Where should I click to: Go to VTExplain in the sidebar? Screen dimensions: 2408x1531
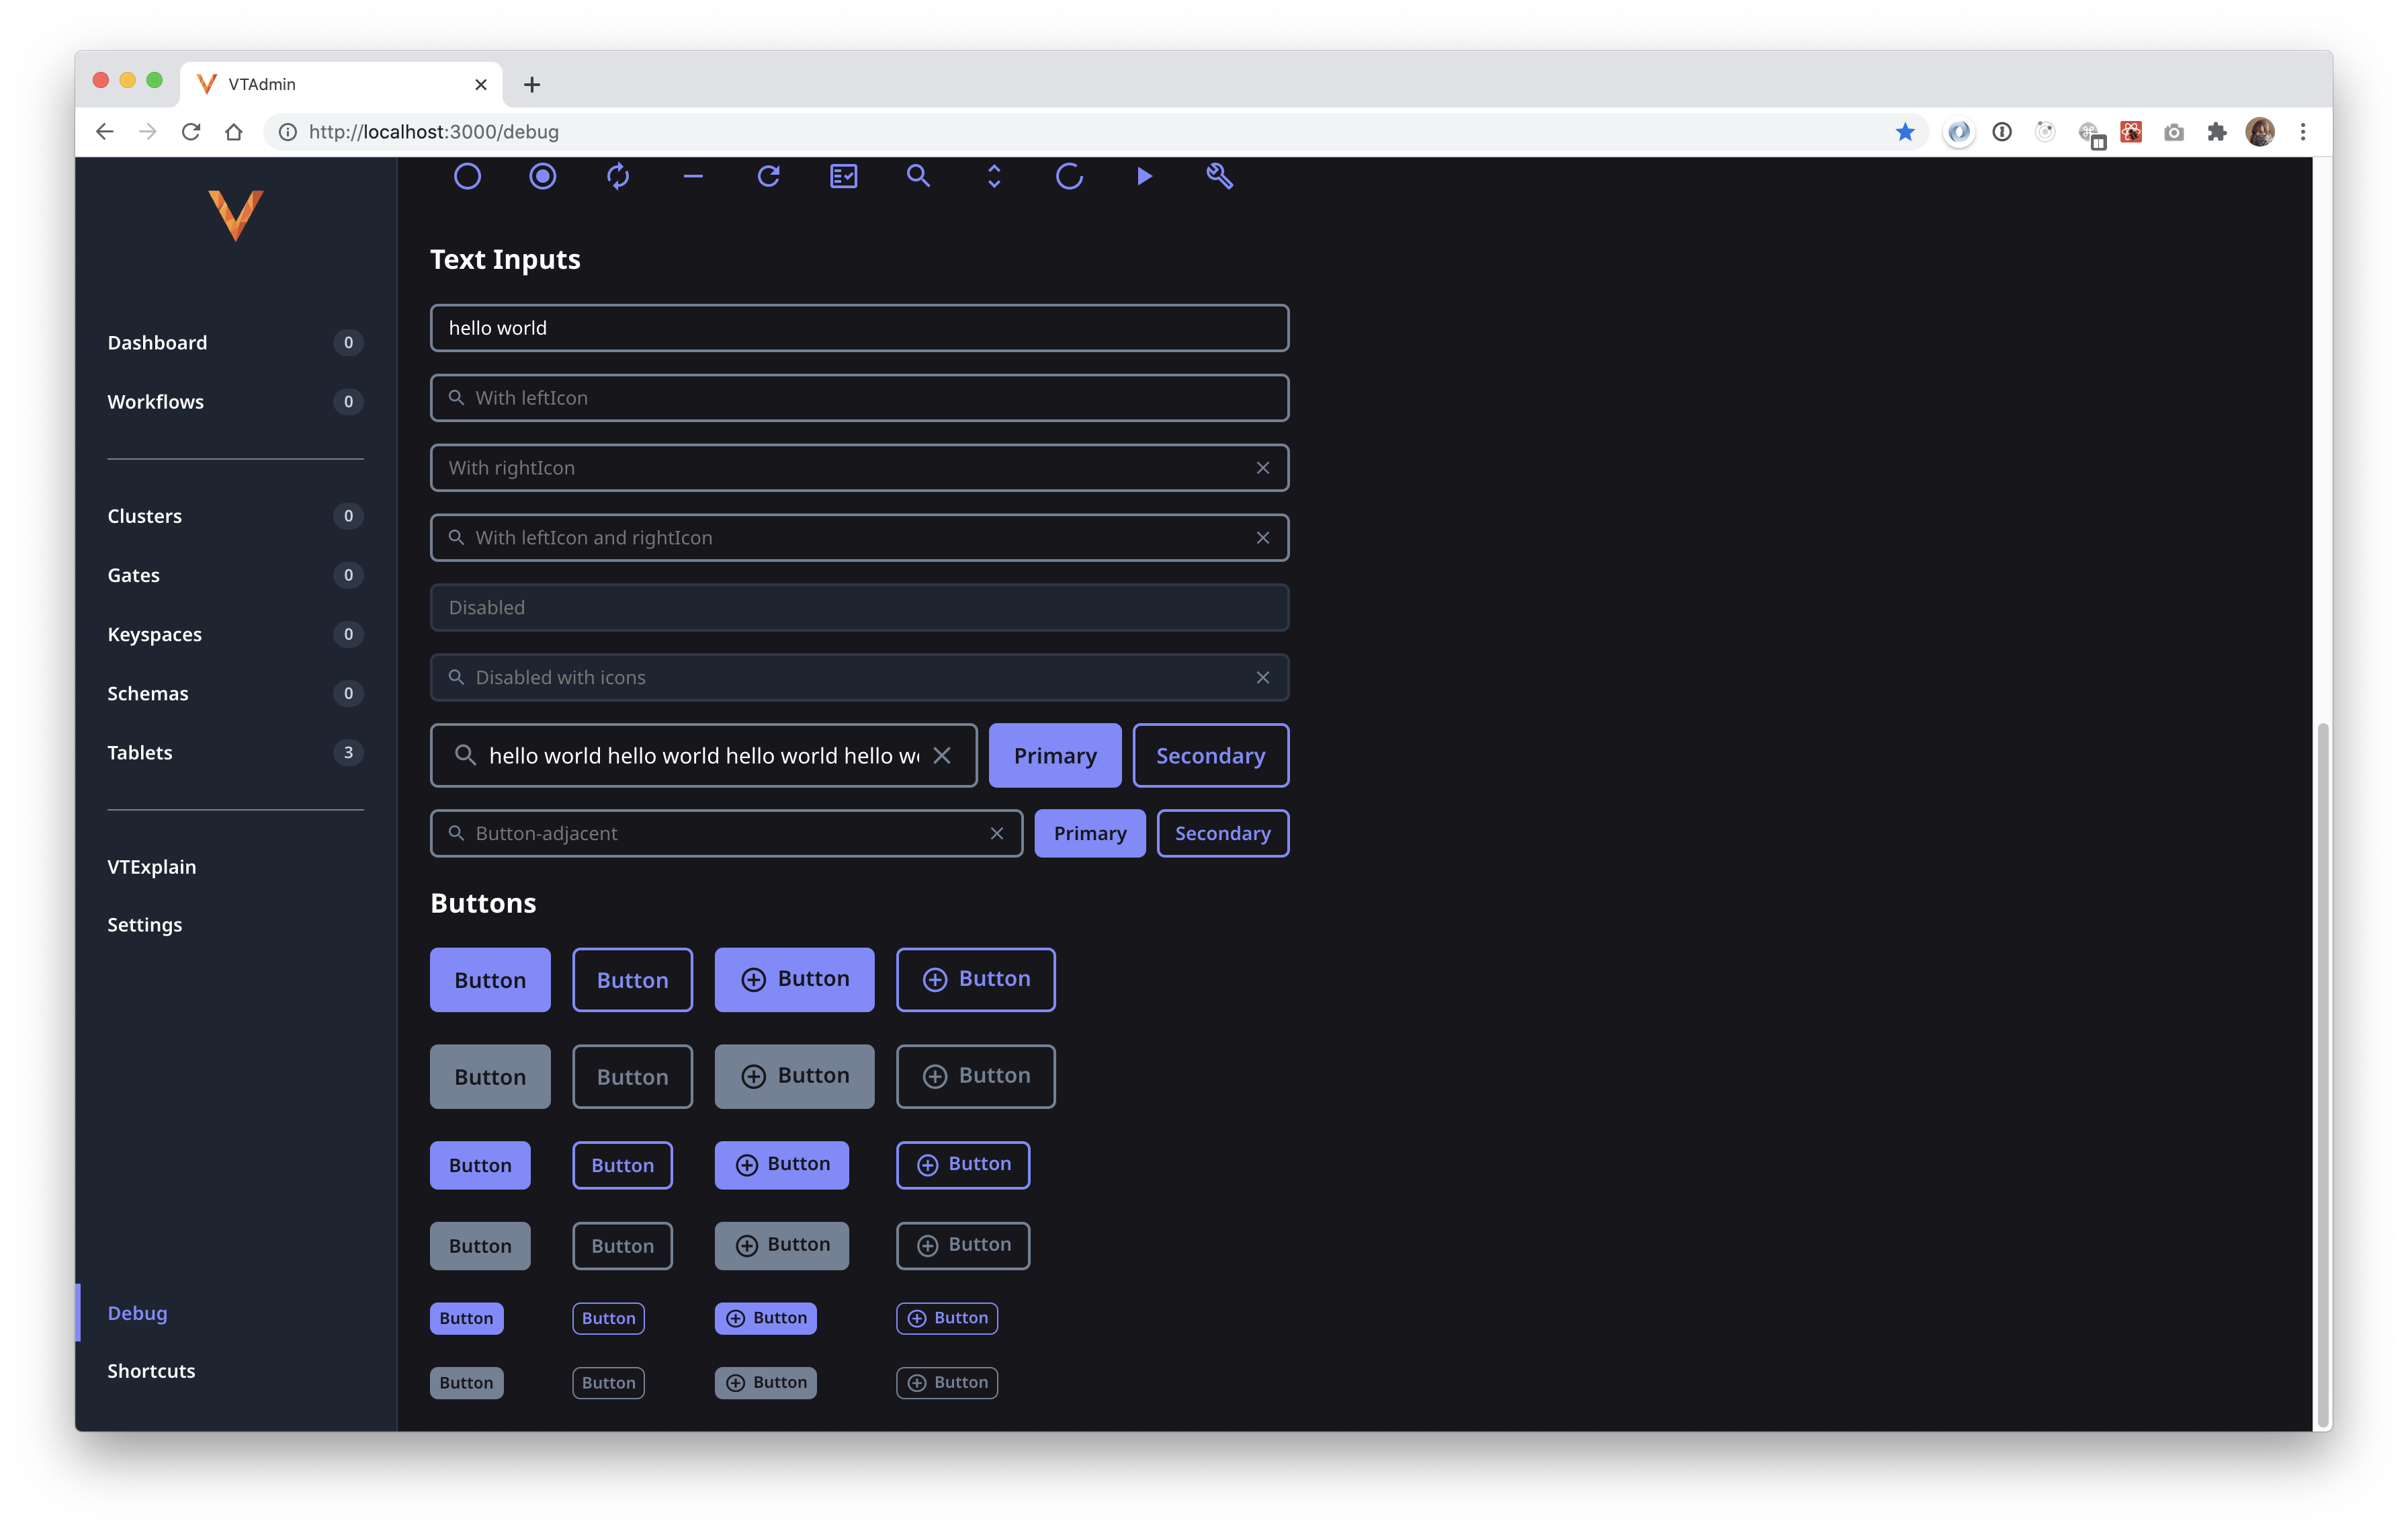click(x=152, y=867)
